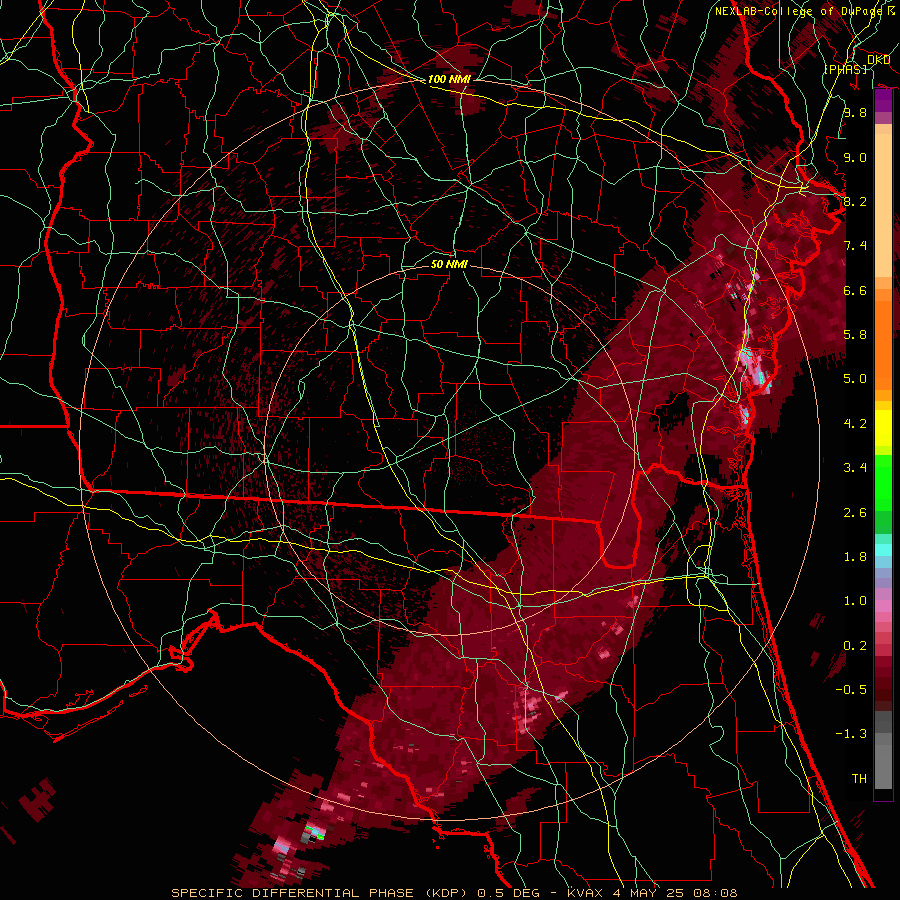Viewport: 900px width, 900px height.
Task: Click the solid orange band in the color bar
Action: tap(883, 344)
